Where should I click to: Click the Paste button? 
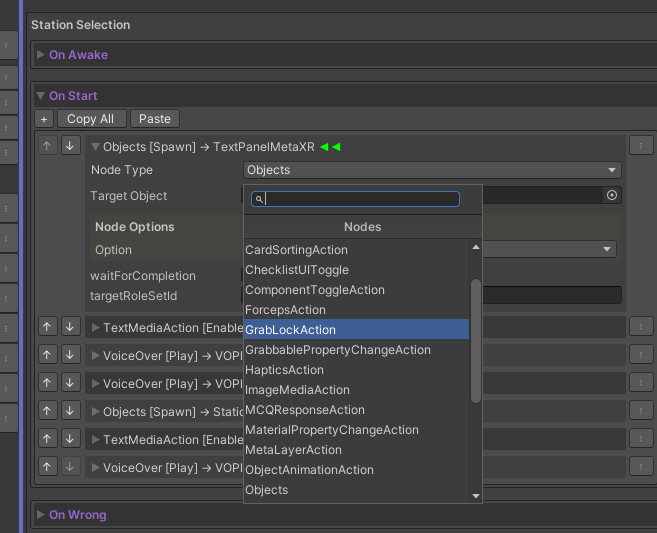point(154,119)
